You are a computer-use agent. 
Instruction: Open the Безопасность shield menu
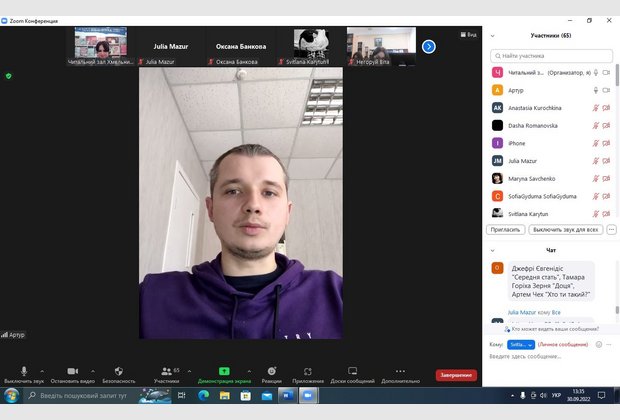pos(119,375)
